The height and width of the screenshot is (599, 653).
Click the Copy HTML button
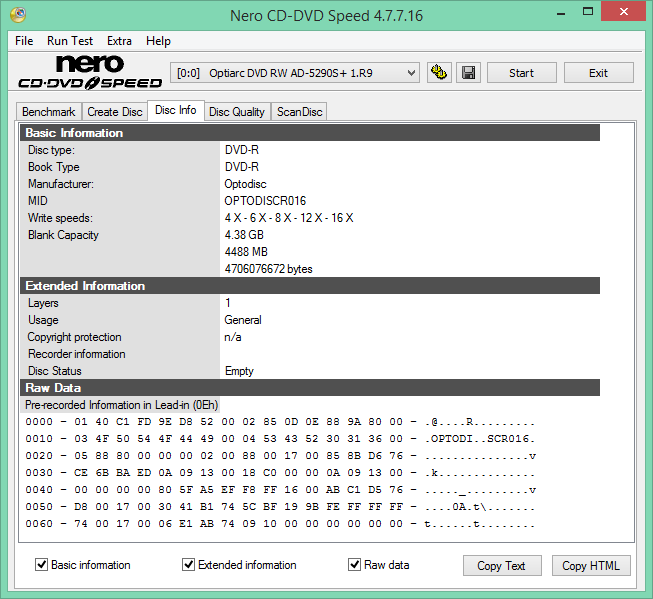(x=591, y=566)
